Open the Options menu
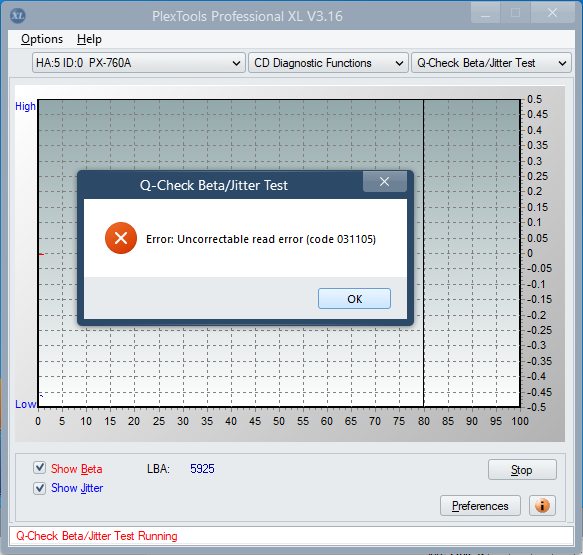Image resolution: width=583 pixels, height=555 pixels. 42,39
